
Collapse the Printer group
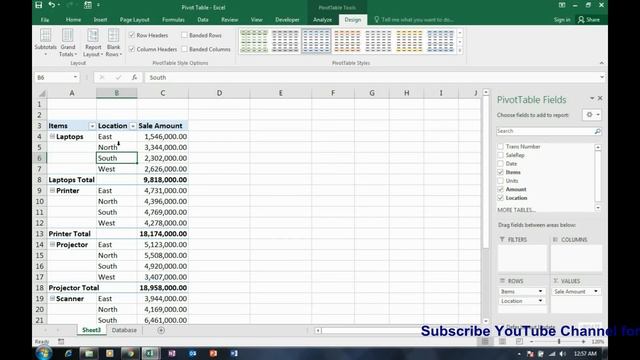pos(52,190)
